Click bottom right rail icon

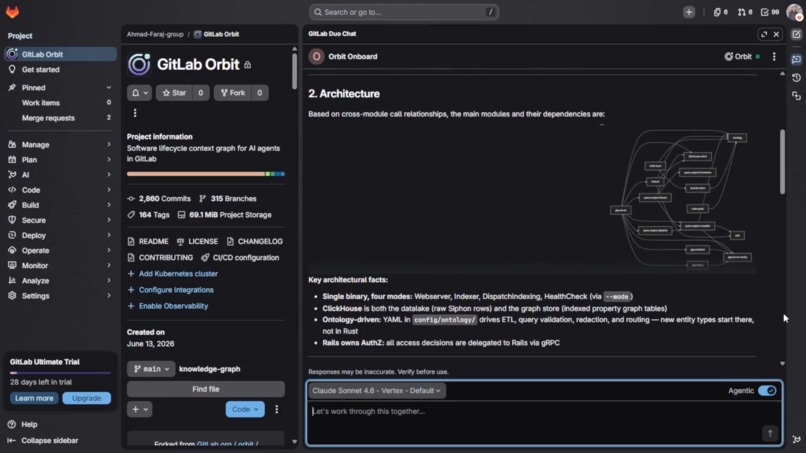click(x=796, y=439)
